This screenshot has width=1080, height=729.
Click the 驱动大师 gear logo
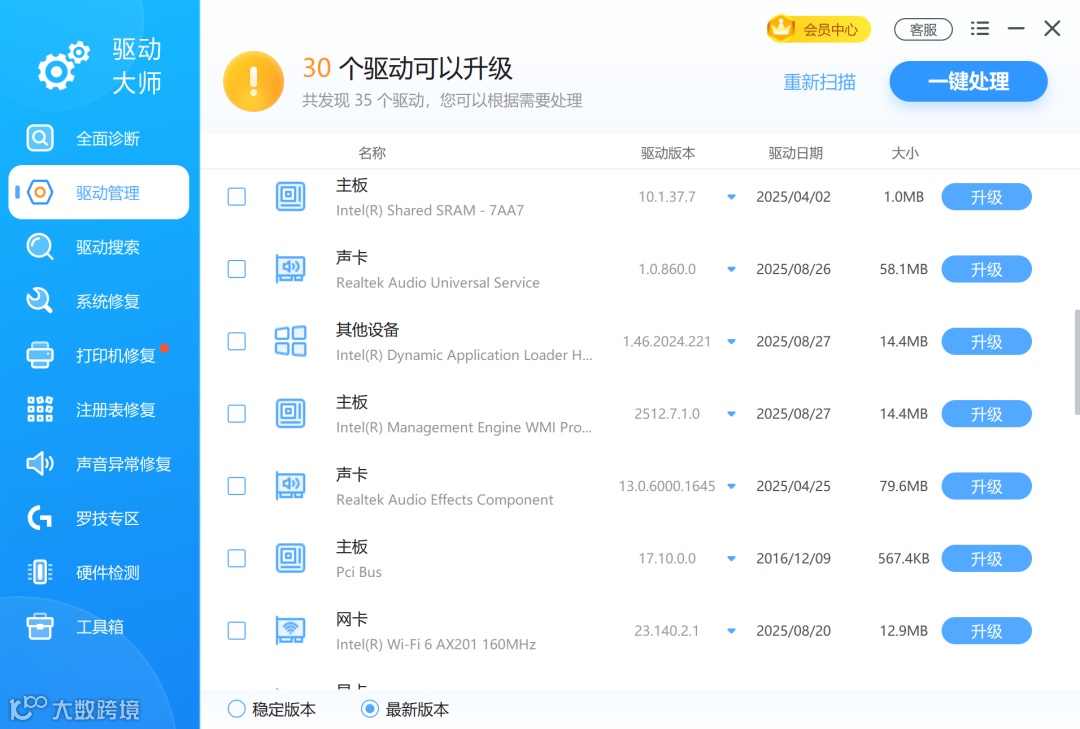point(63,66)
